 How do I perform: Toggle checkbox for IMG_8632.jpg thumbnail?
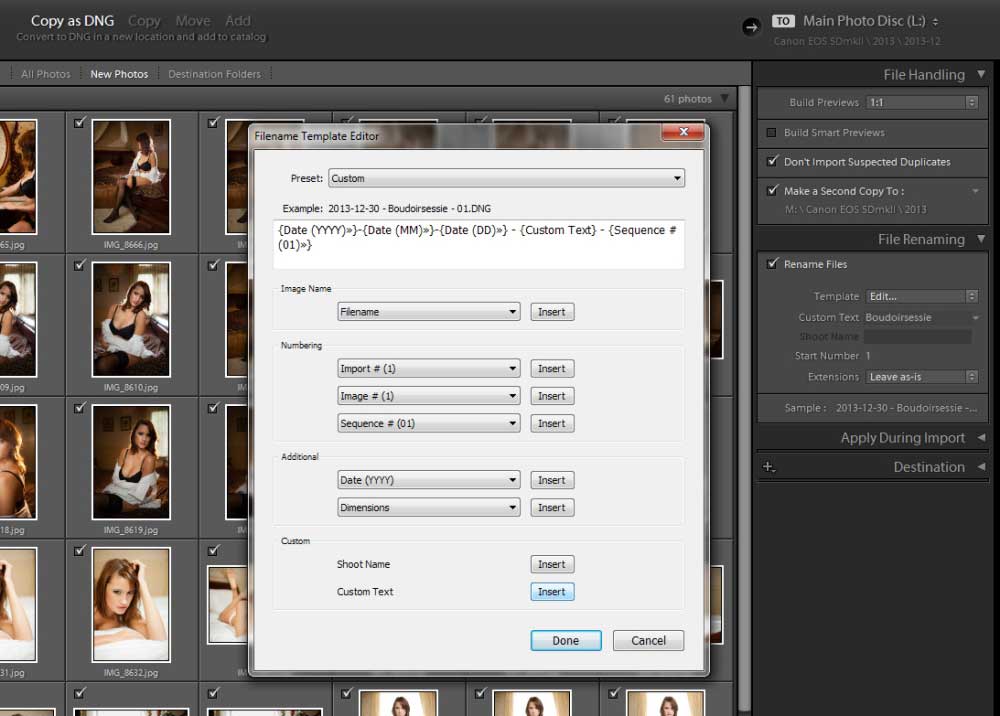(x=80, y=551)
